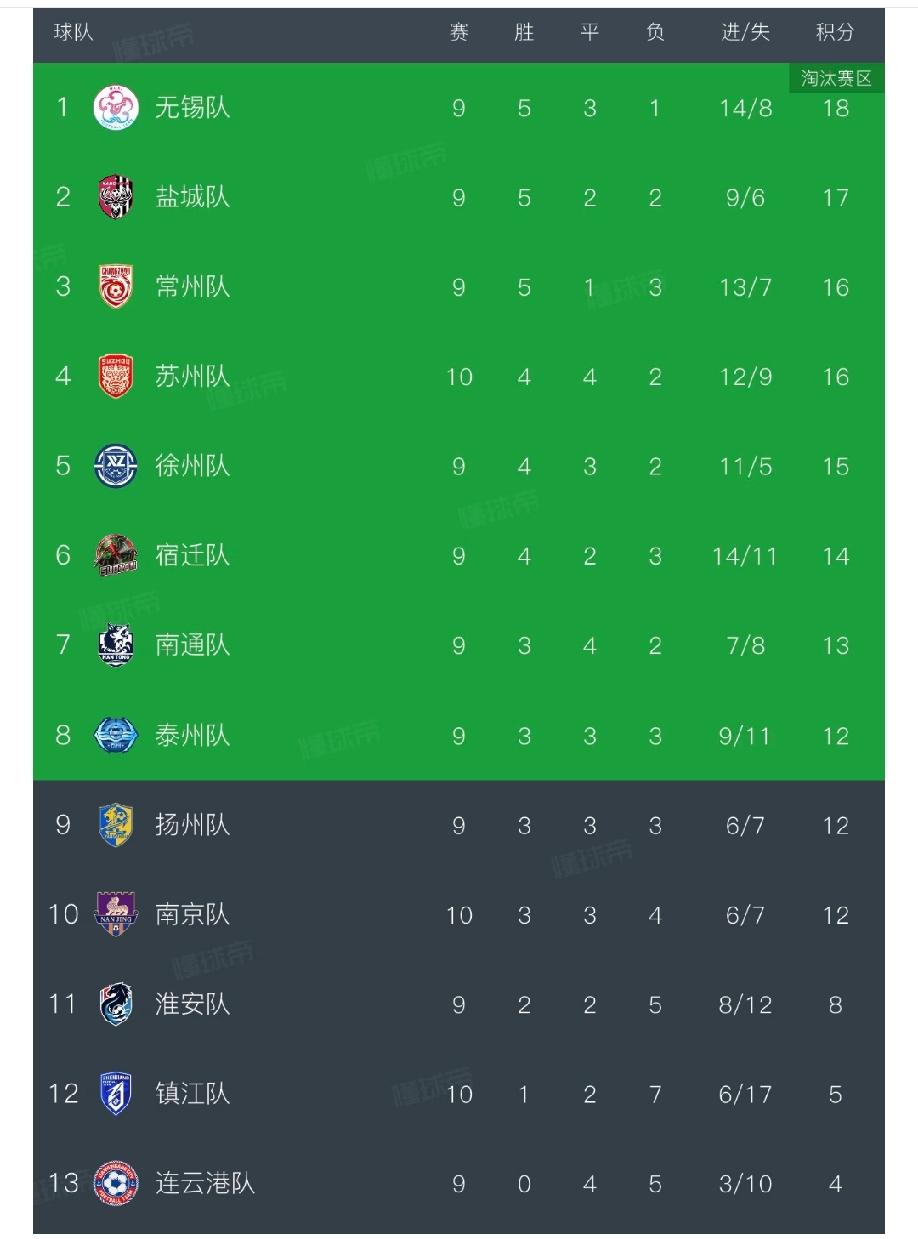Select the 徐州队 team emblem

tap(116, 466)
